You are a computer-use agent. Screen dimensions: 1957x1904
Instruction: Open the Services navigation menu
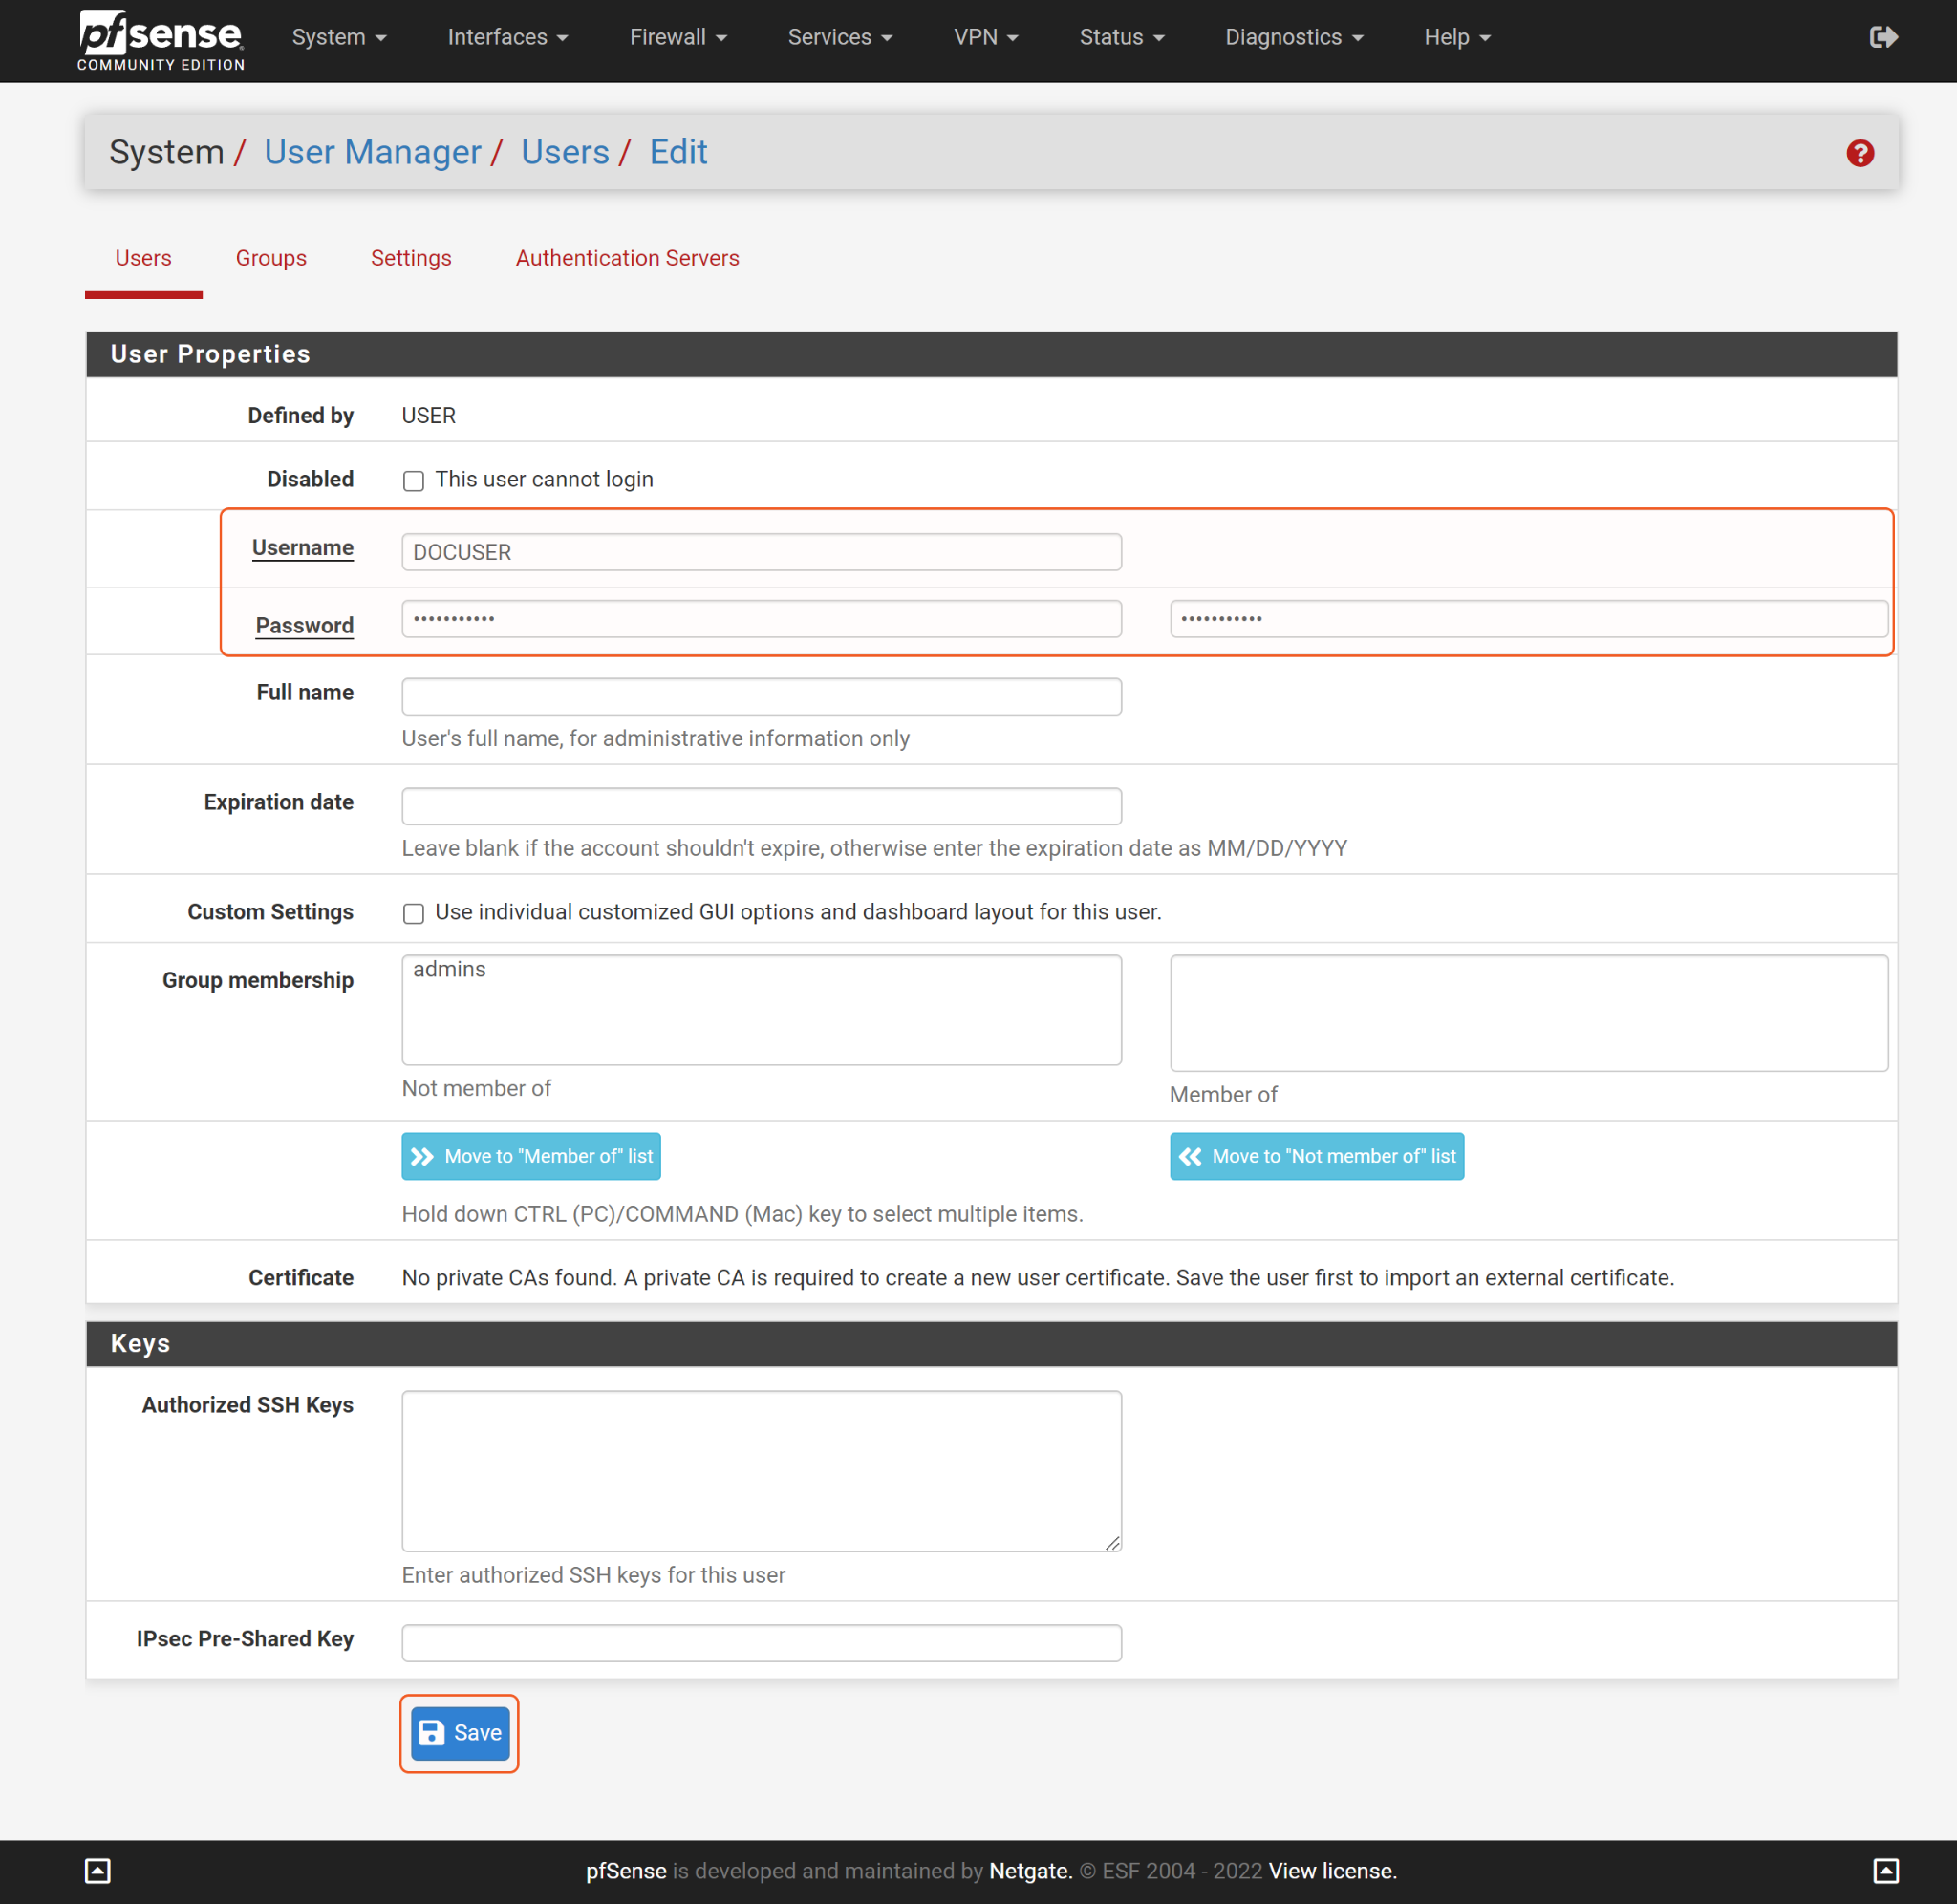click(x=839, y=37)
